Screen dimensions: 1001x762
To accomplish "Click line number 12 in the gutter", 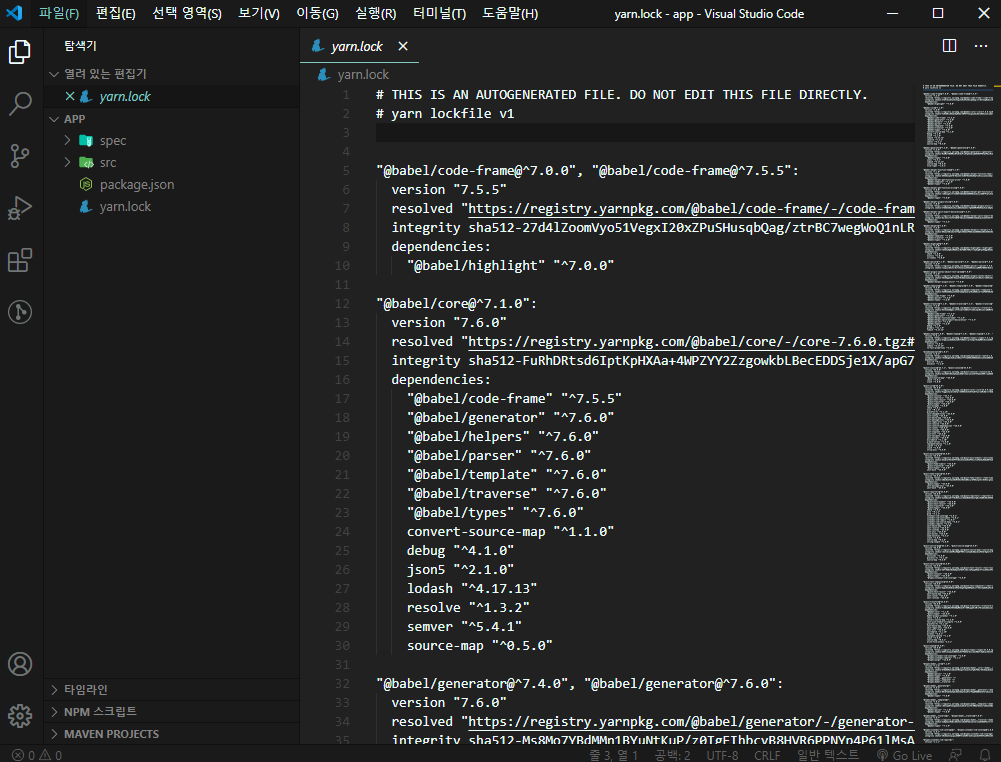I will tap(342, 304).
